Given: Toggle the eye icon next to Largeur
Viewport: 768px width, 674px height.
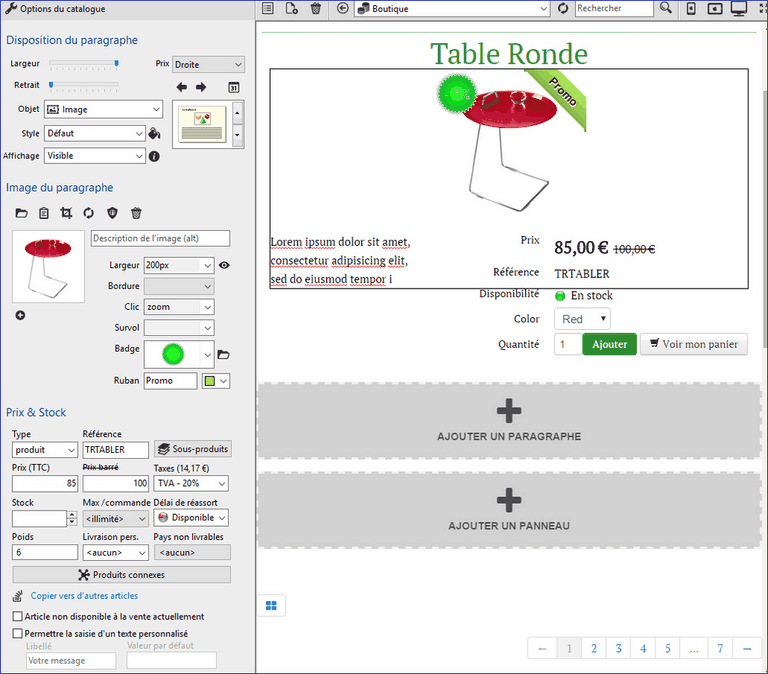Looking at the screenshot, I should 224,265.
